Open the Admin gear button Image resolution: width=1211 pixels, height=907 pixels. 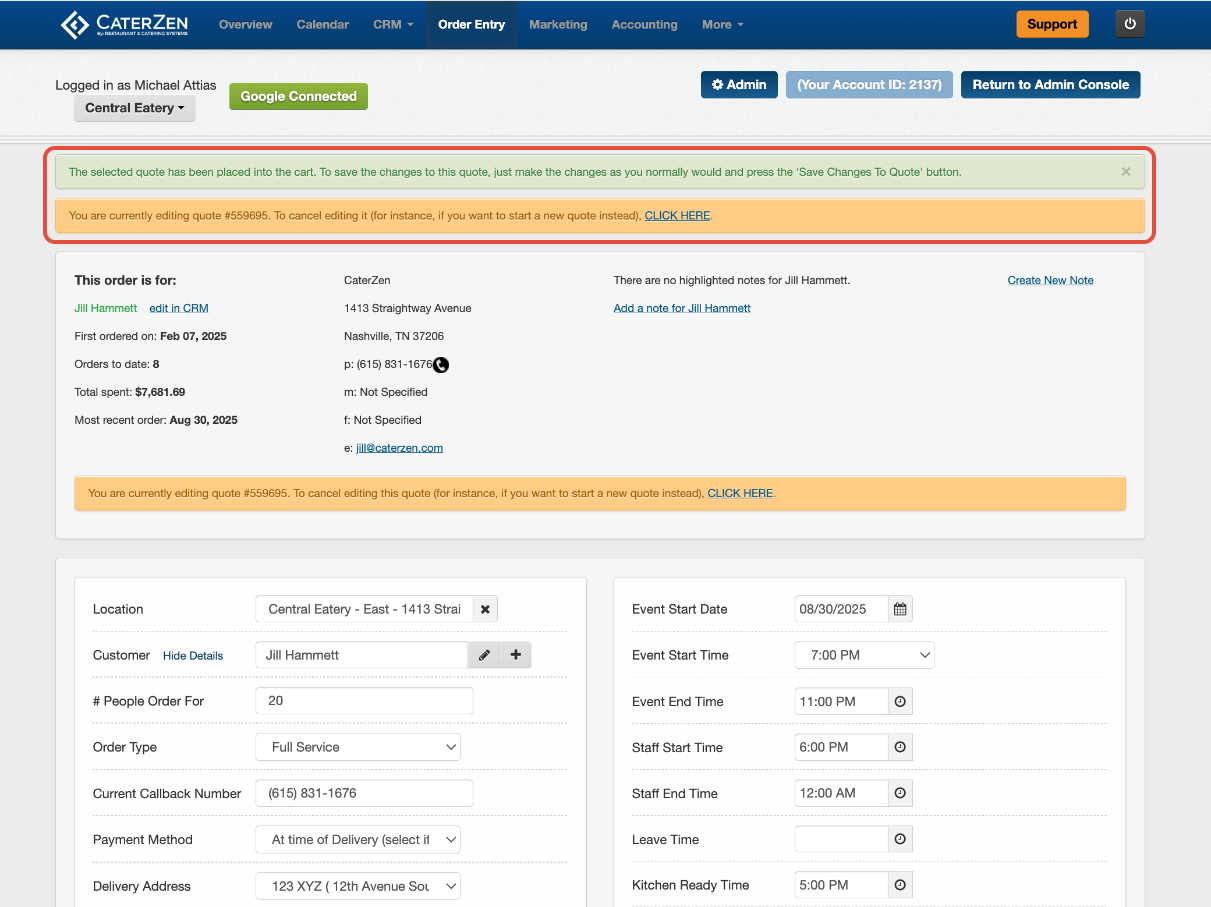(x=739, y=85)
